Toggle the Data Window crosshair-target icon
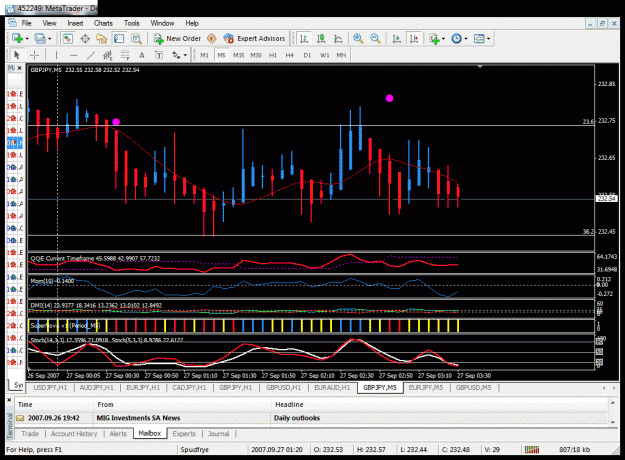 coord(85,39)
